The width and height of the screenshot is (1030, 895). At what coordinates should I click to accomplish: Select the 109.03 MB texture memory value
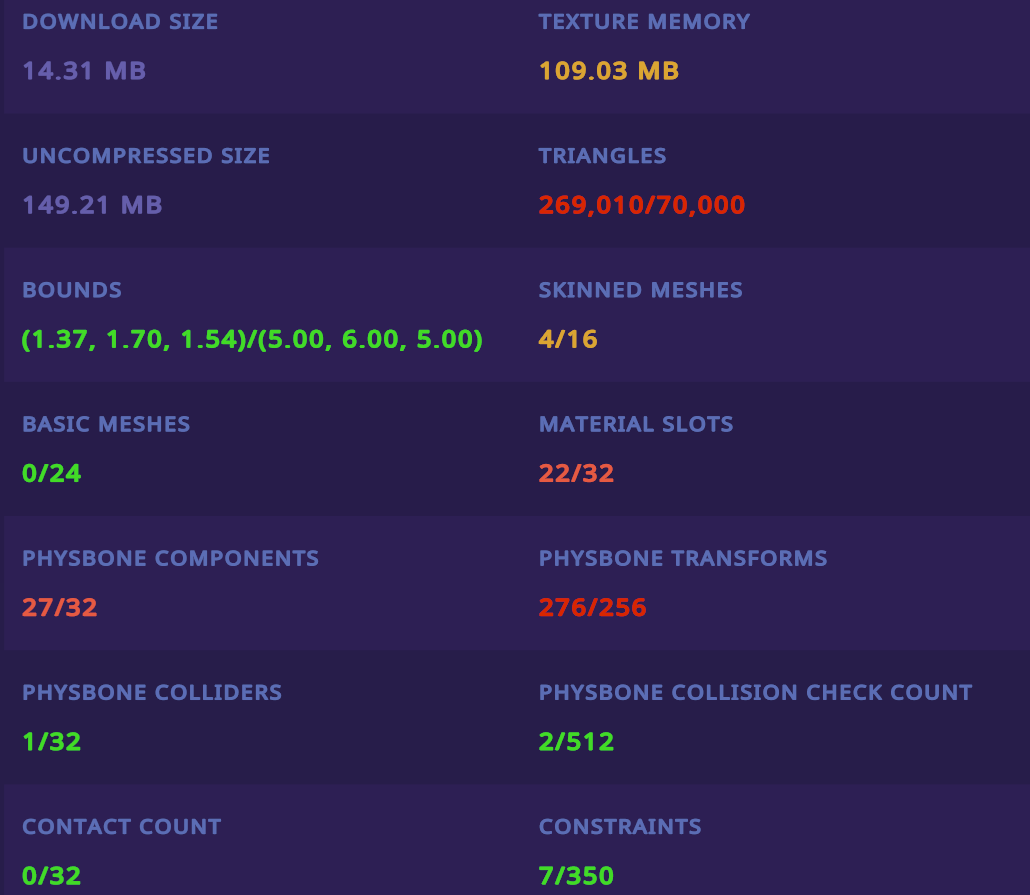609,71
